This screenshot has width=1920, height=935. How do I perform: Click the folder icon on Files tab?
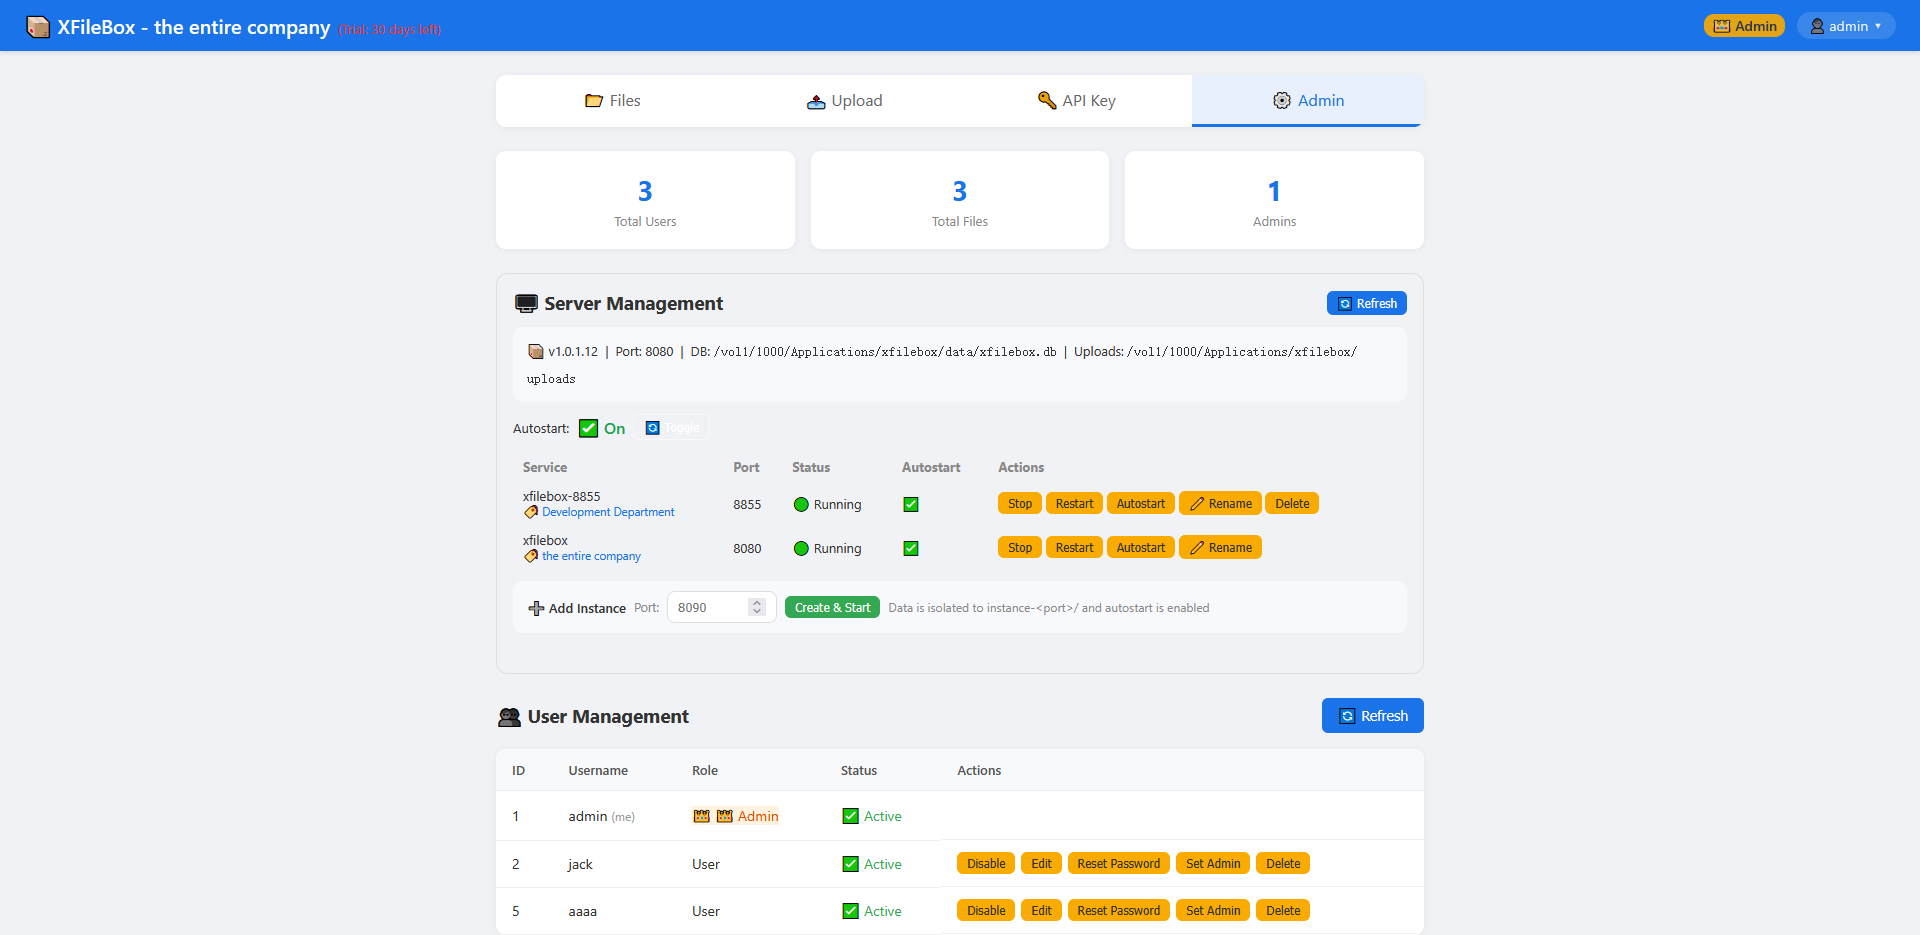point(594,101)
